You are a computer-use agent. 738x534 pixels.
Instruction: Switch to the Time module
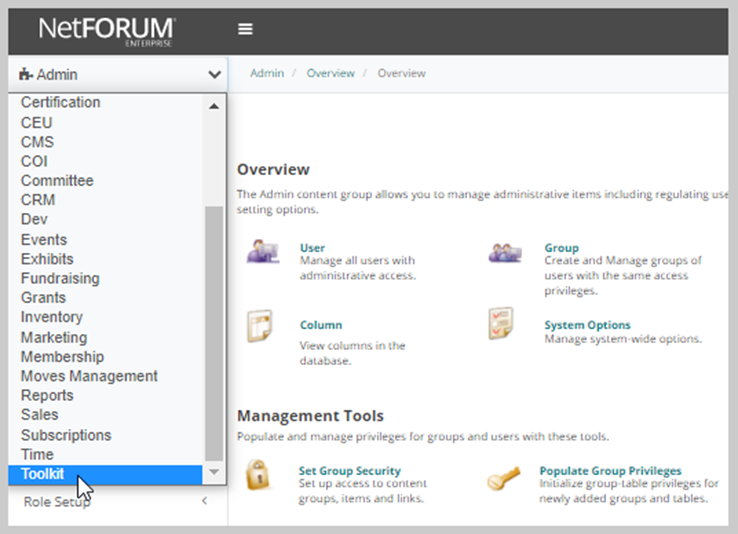(37, 454)
